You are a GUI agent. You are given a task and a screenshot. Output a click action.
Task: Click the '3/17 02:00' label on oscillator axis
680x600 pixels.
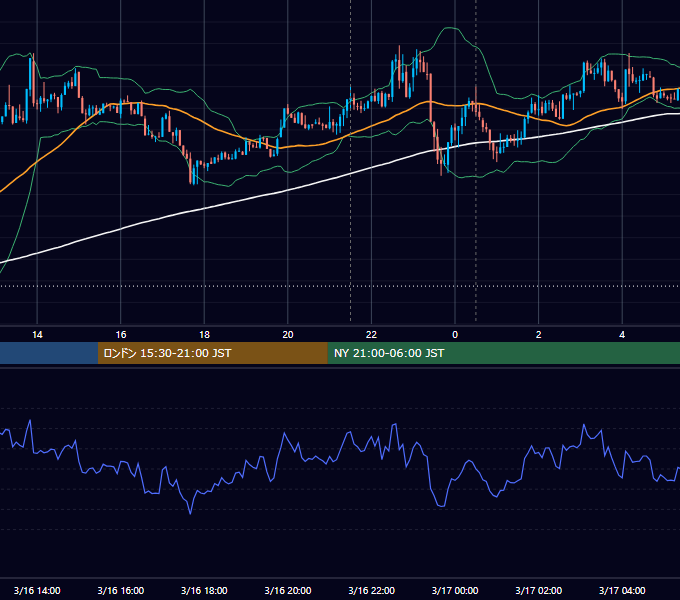point(539,590)
